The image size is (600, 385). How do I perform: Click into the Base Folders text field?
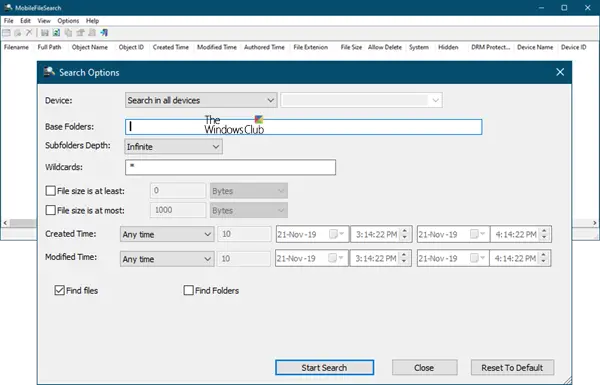303,127
